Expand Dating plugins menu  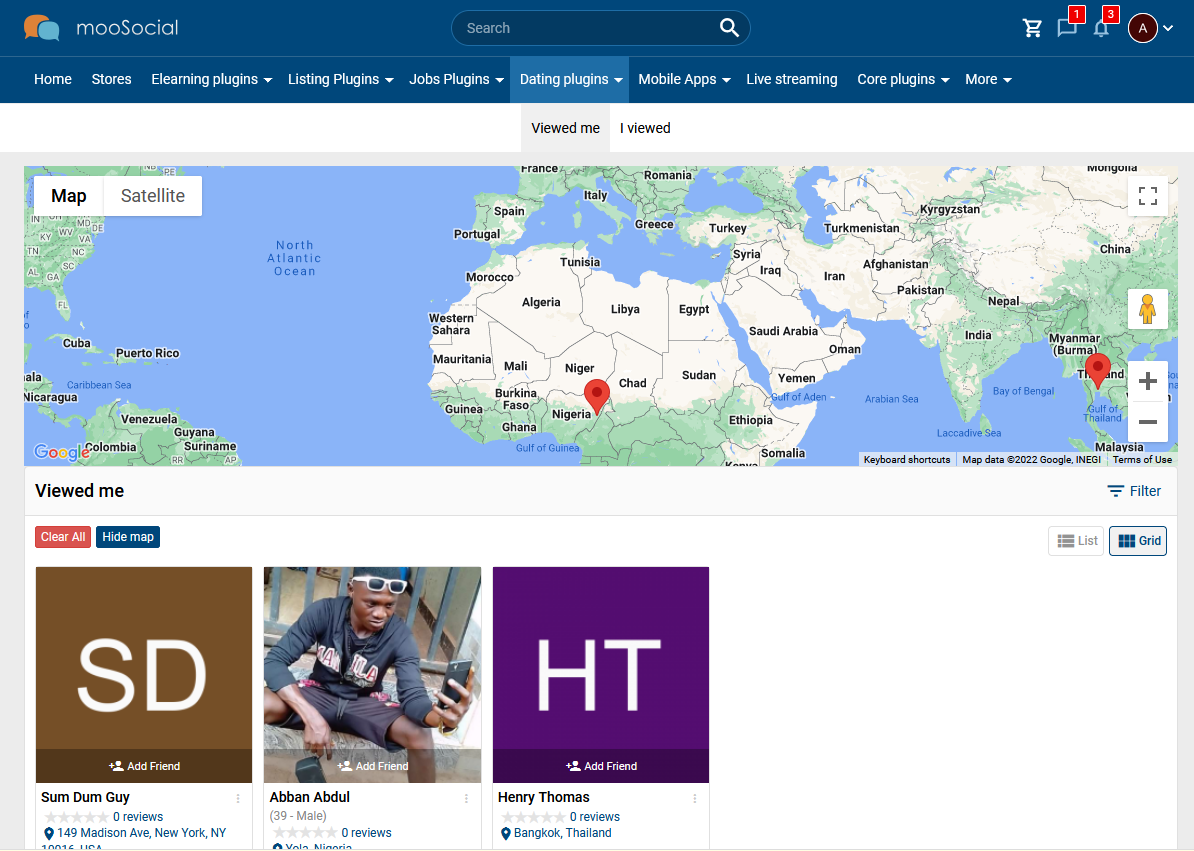570,79
